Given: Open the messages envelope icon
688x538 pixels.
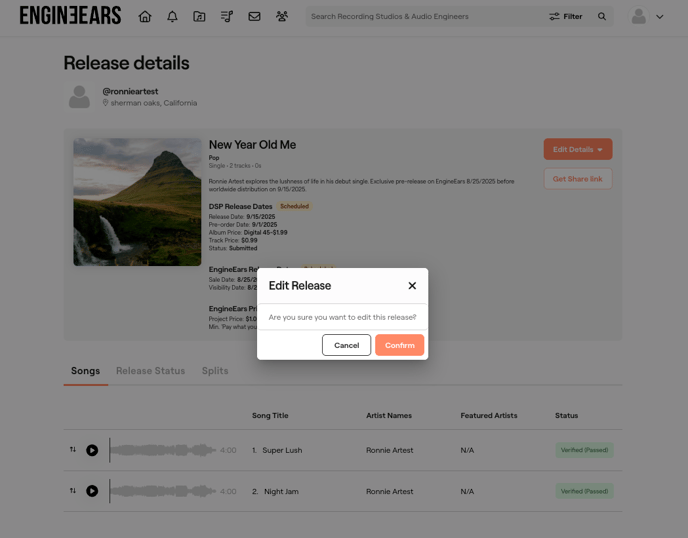Looking at the screenshot, I should coord(254,17).
